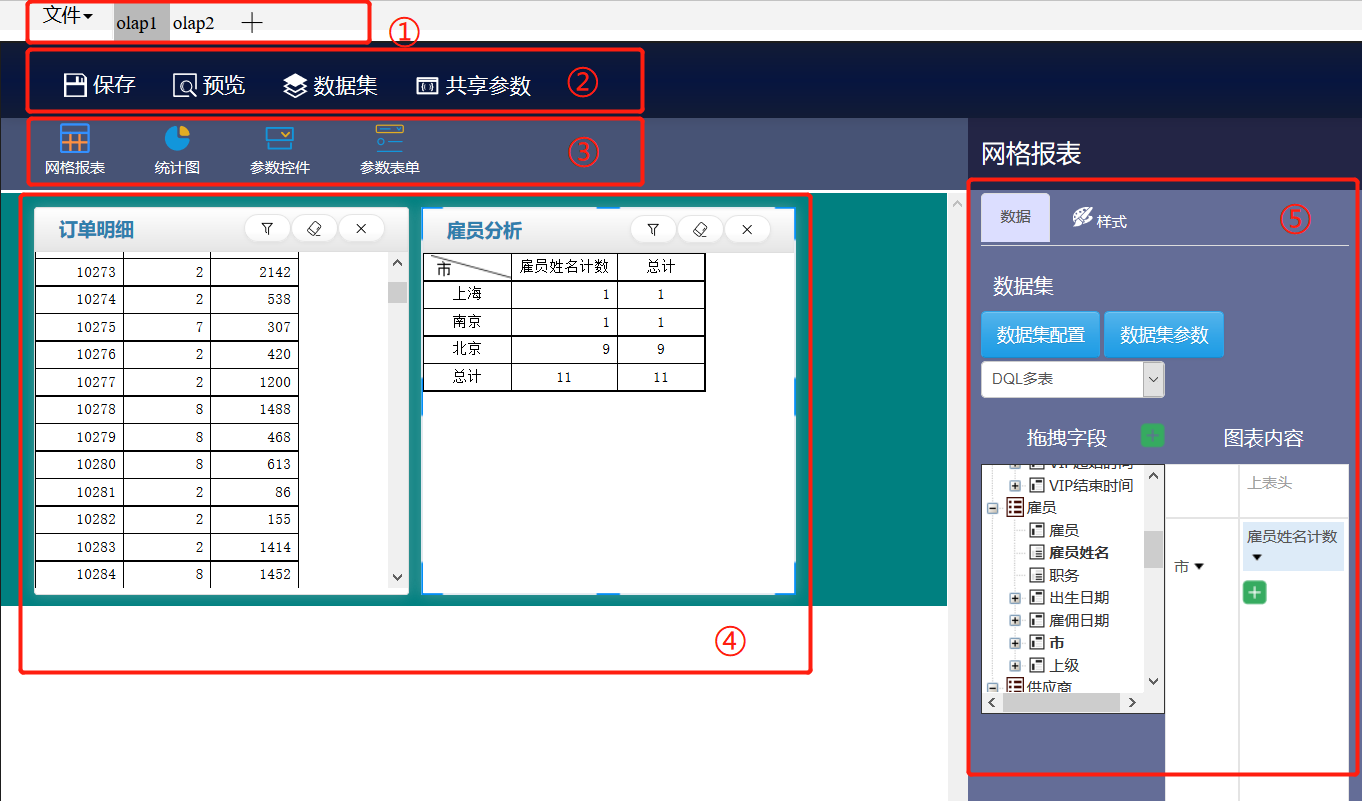Select the 网格报表 grid report component
The image size is (1362, 801).
(75, 150)
